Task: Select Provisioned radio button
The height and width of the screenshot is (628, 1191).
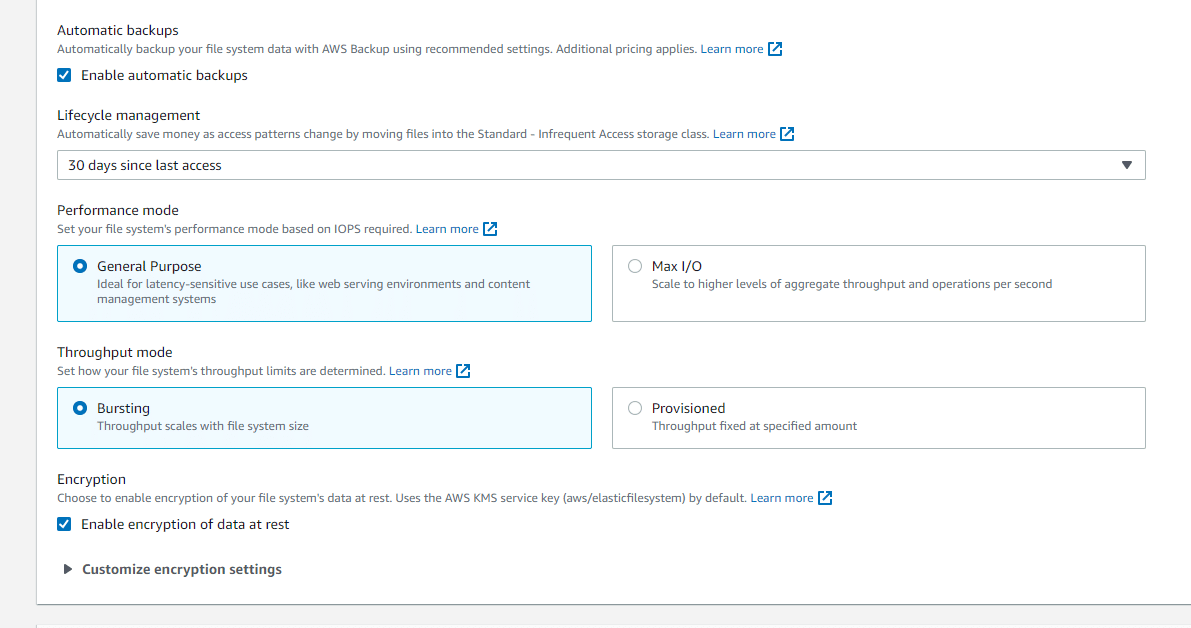Action: (635, 408)
